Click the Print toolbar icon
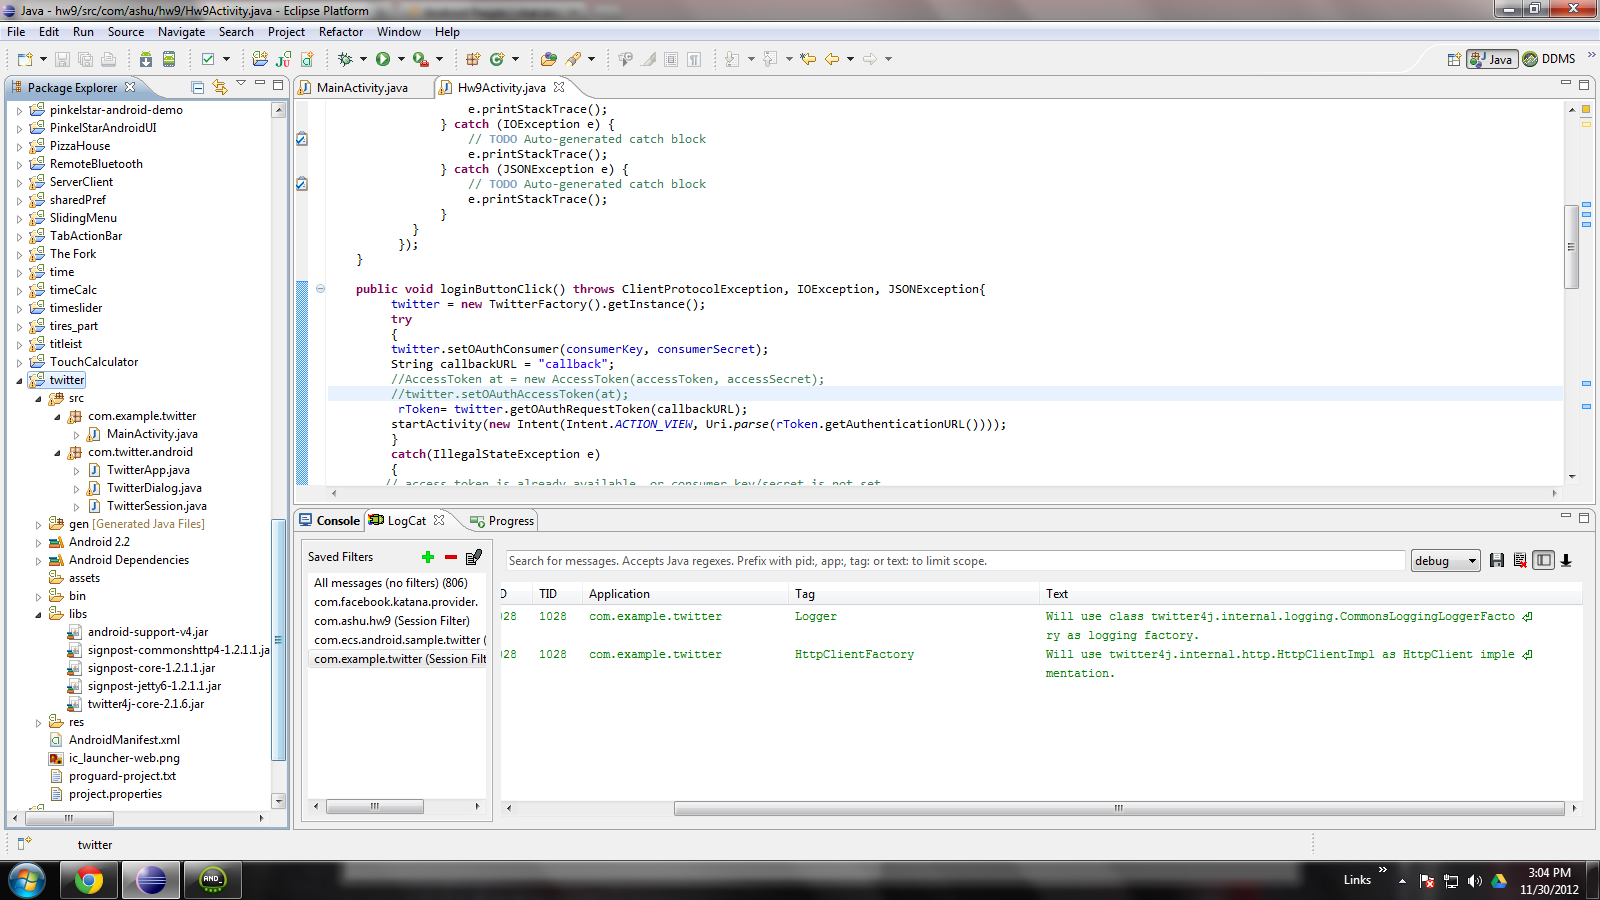 [108, 59]
